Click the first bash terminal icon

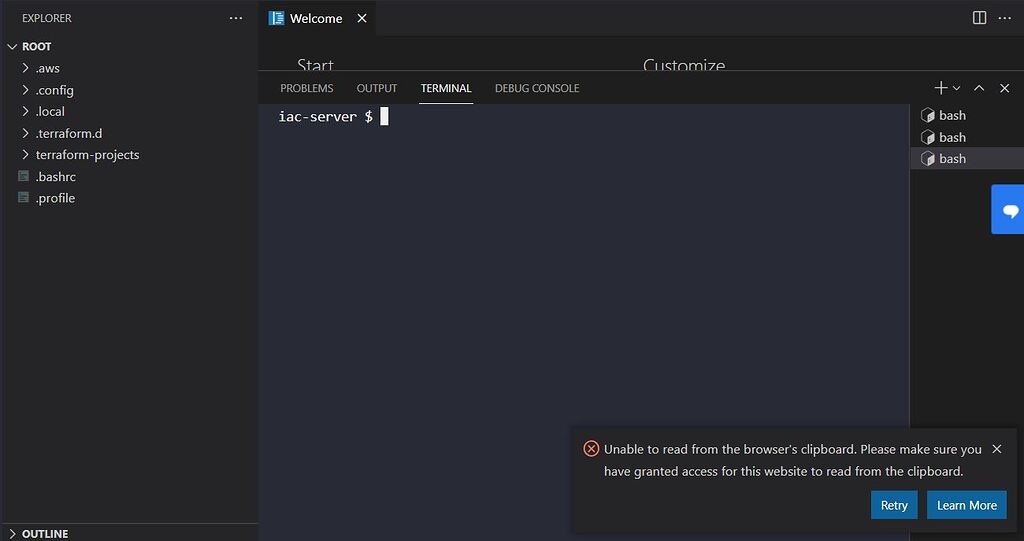tap(927, 116)
